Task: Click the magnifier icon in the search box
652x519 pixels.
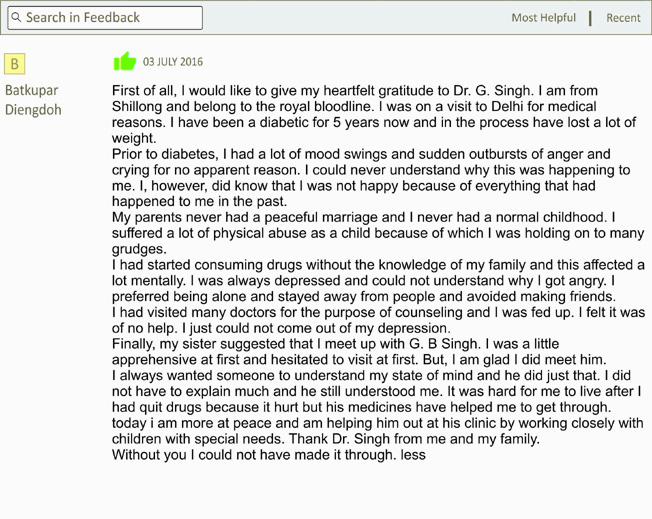Action: (16, 17)
